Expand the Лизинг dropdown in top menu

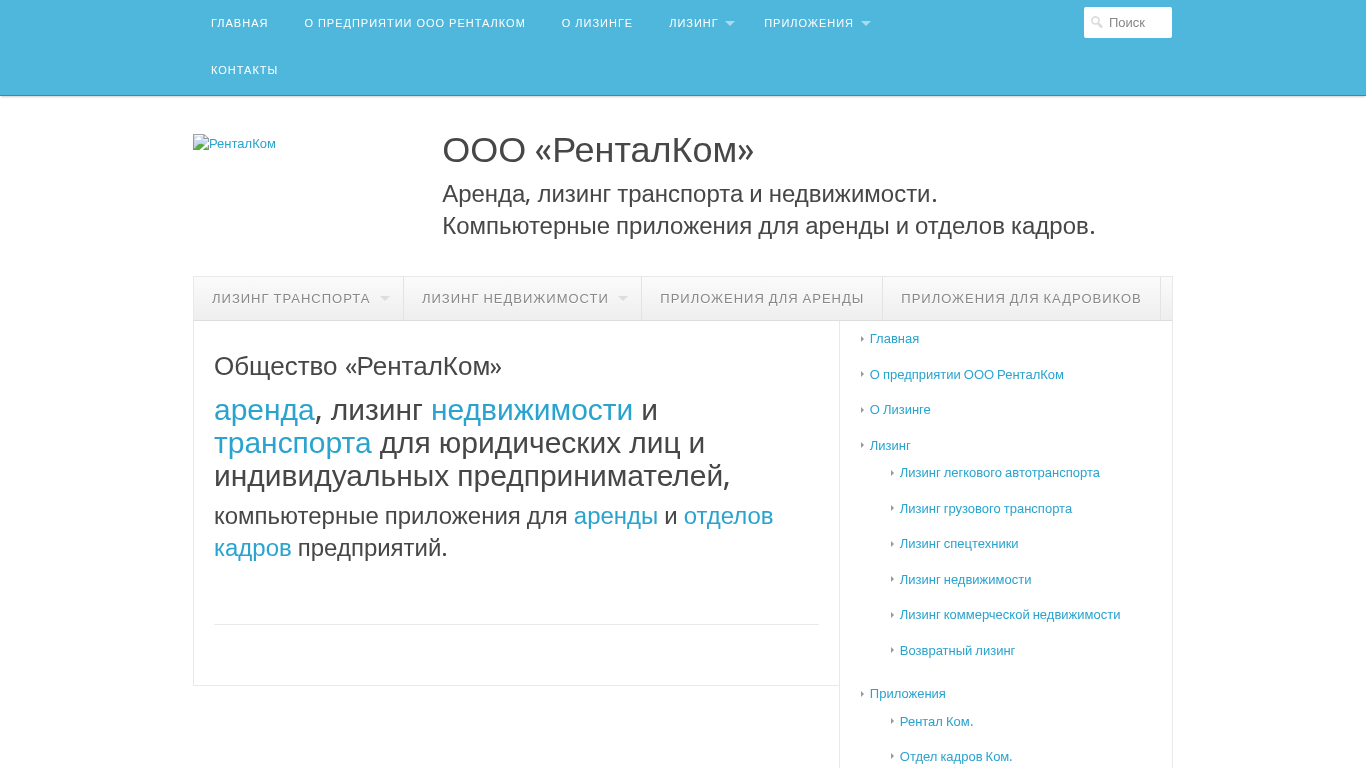(730, 24)
